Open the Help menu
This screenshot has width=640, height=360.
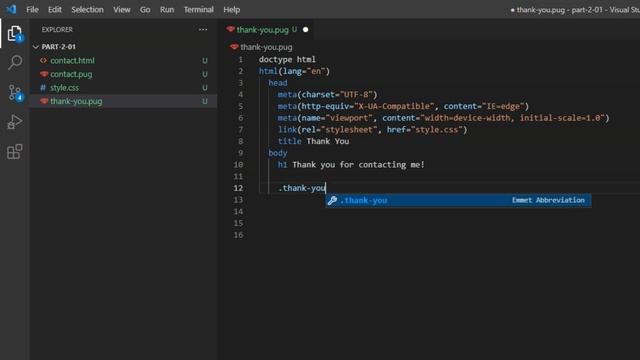coord(231,9)
